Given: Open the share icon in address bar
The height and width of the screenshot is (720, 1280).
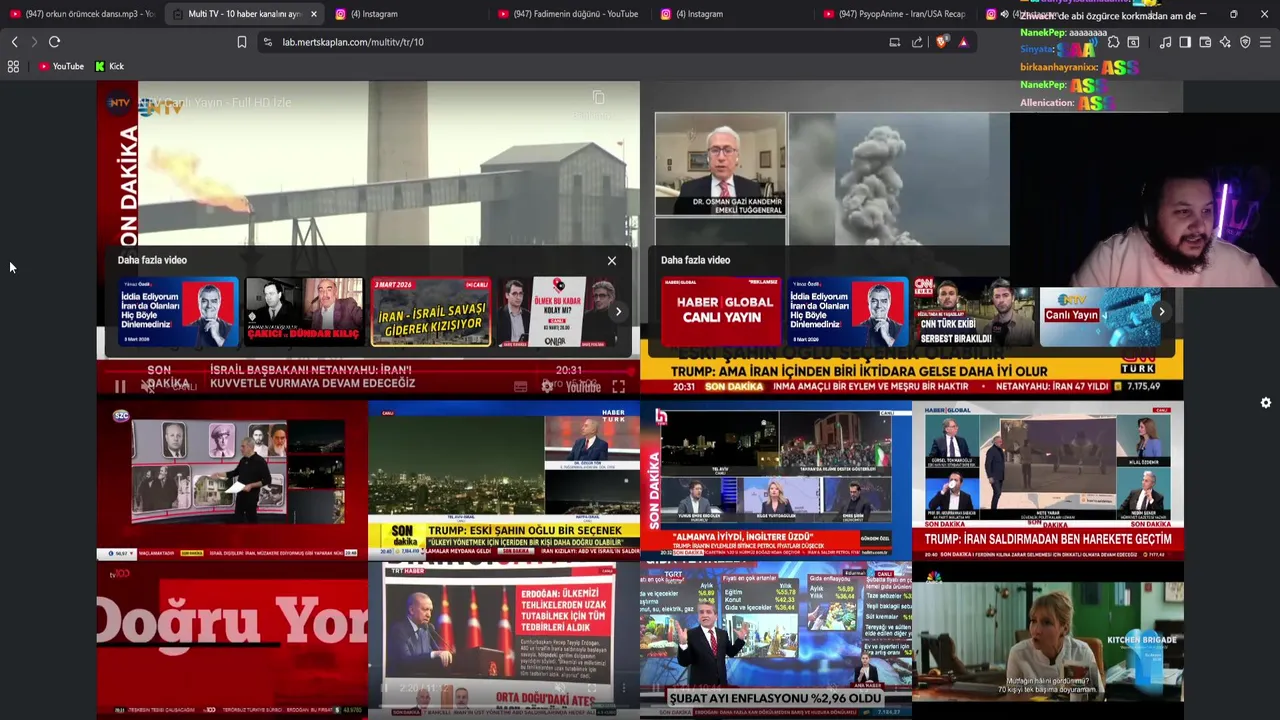Looking at the screenshot, I should pos(917,42).
